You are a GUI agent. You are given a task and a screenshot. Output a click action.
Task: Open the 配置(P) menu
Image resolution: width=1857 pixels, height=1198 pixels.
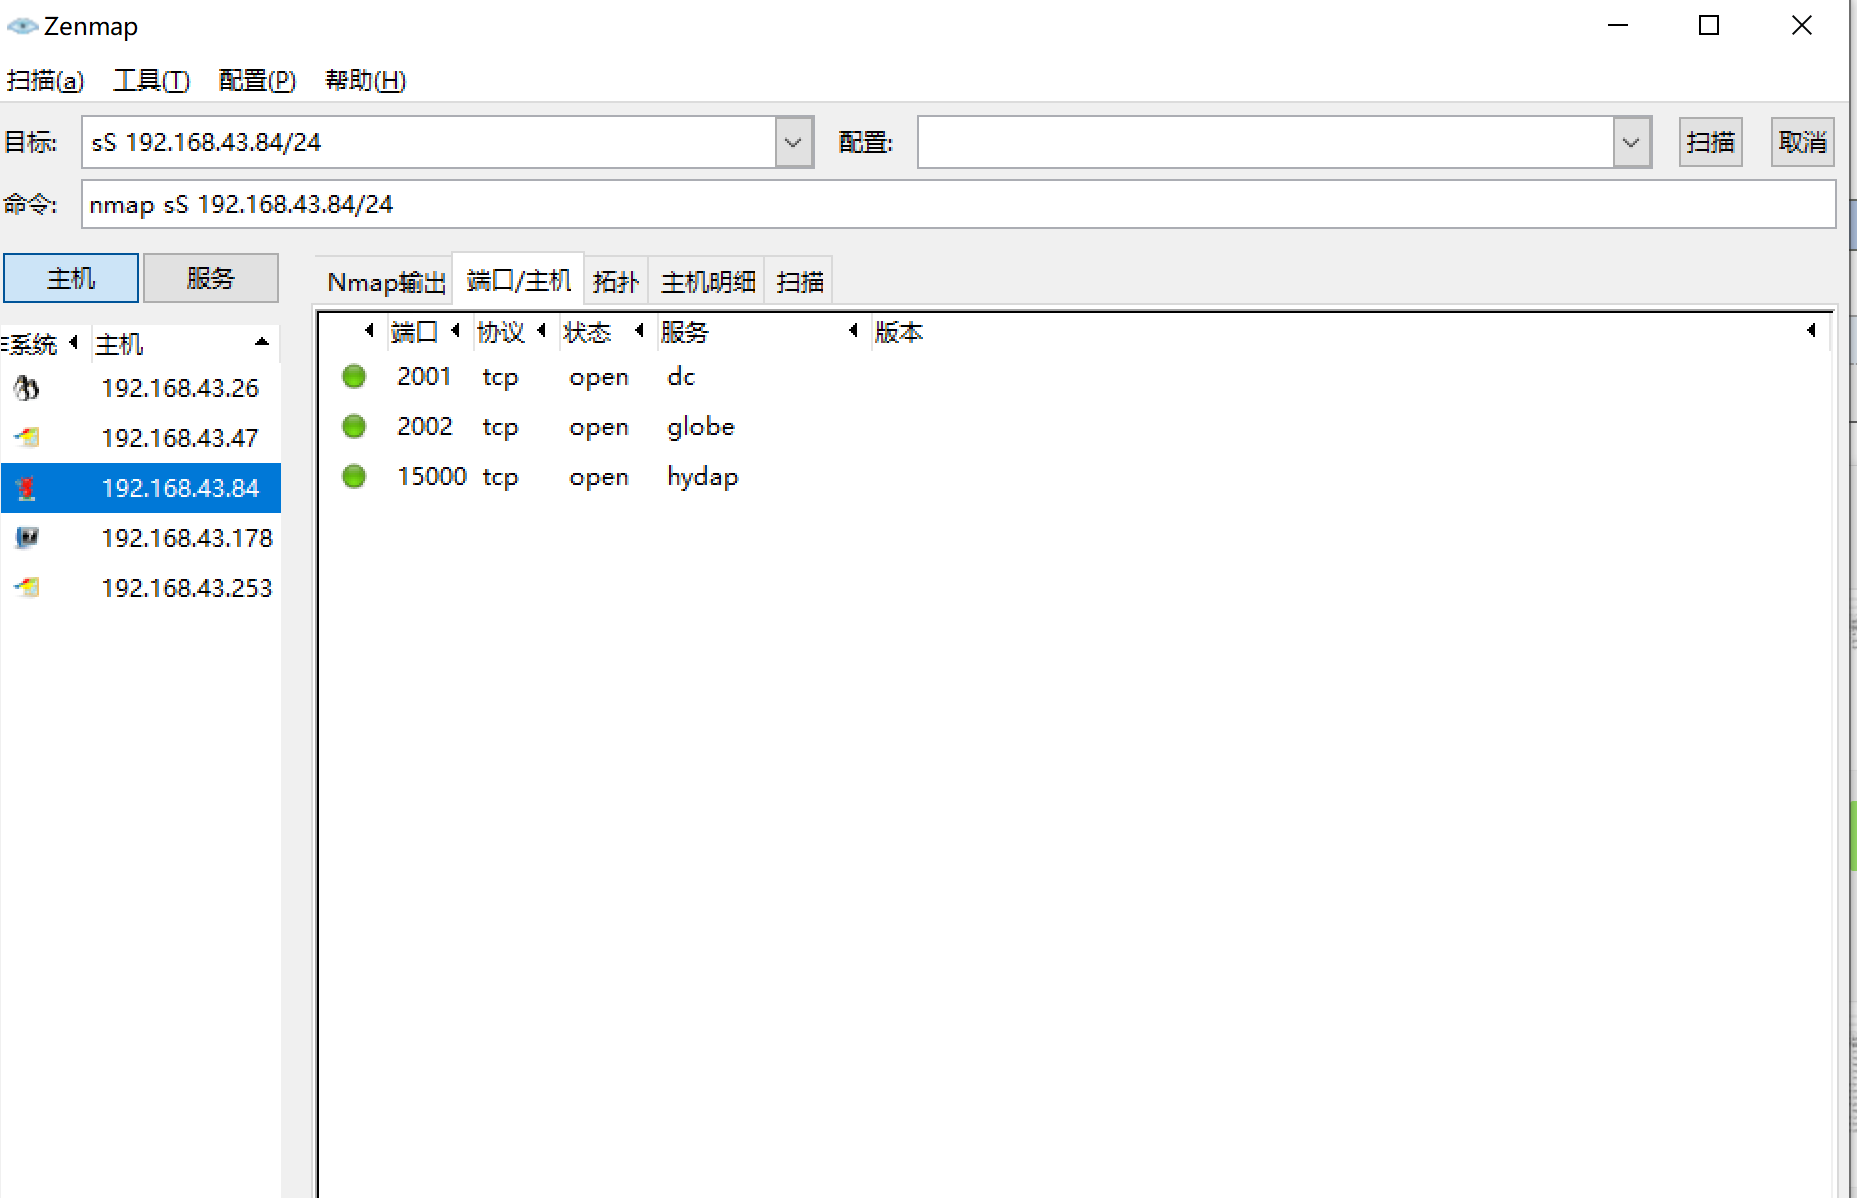(257, 80)
